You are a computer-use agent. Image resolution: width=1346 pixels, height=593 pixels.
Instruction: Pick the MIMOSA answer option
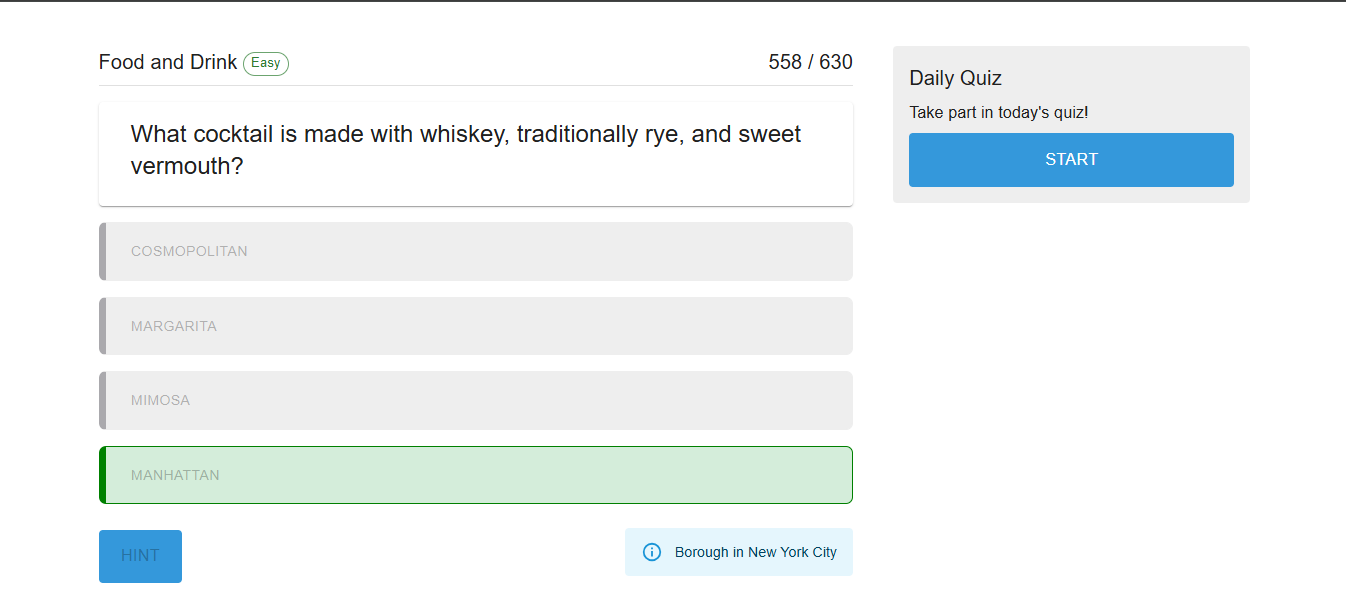(476, 400)
